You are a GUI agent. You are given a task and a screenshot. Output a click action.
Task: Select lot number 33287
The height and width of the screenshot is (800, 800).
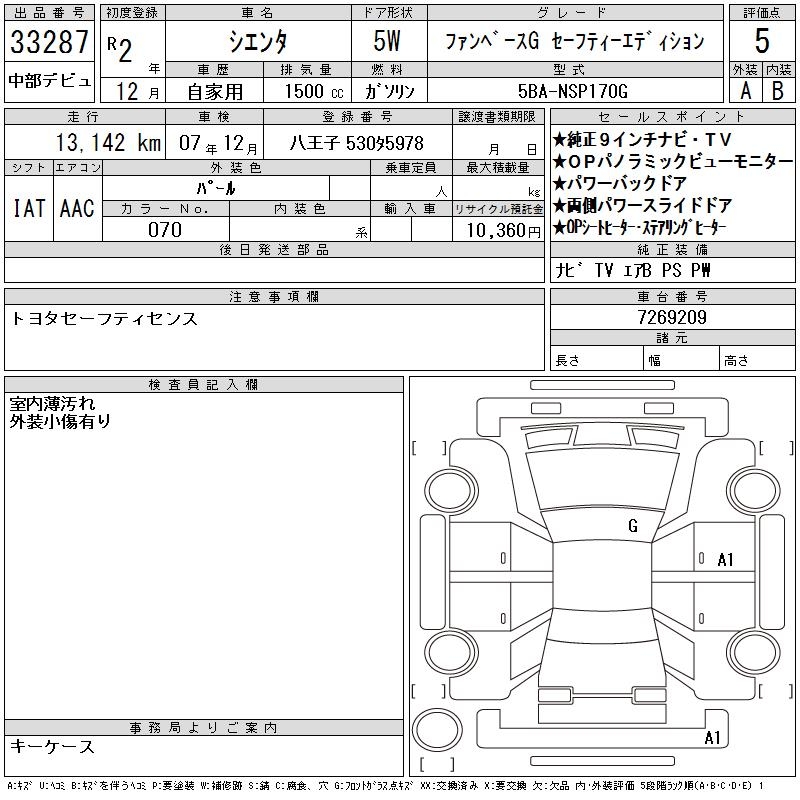(x=49, y=41)
